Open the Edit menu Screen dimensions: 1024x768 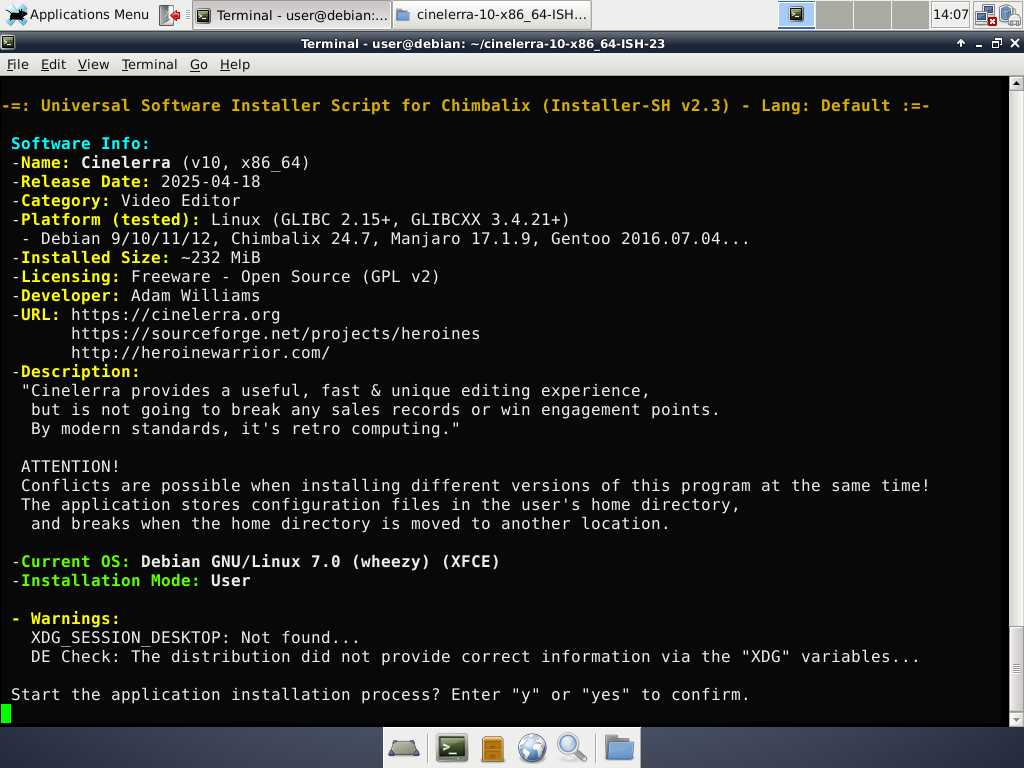click(x=53, y=65)
